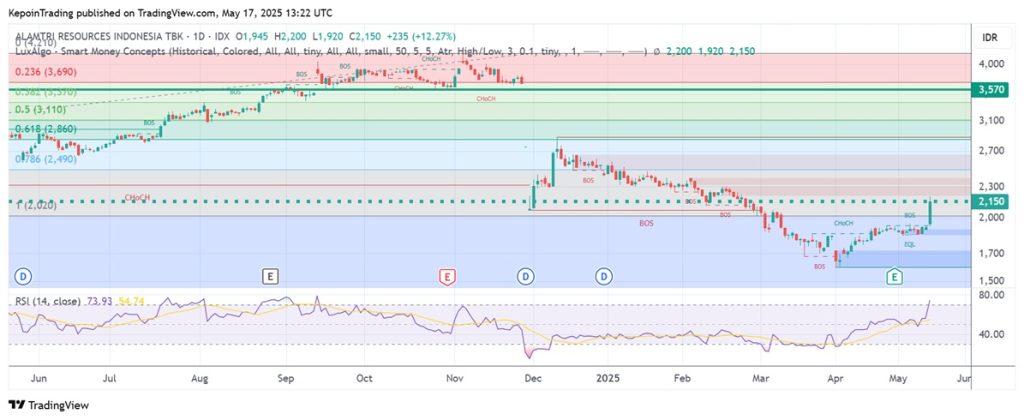
Task: Click the red earnings E marker near November
Action: [x=447, y=275]
